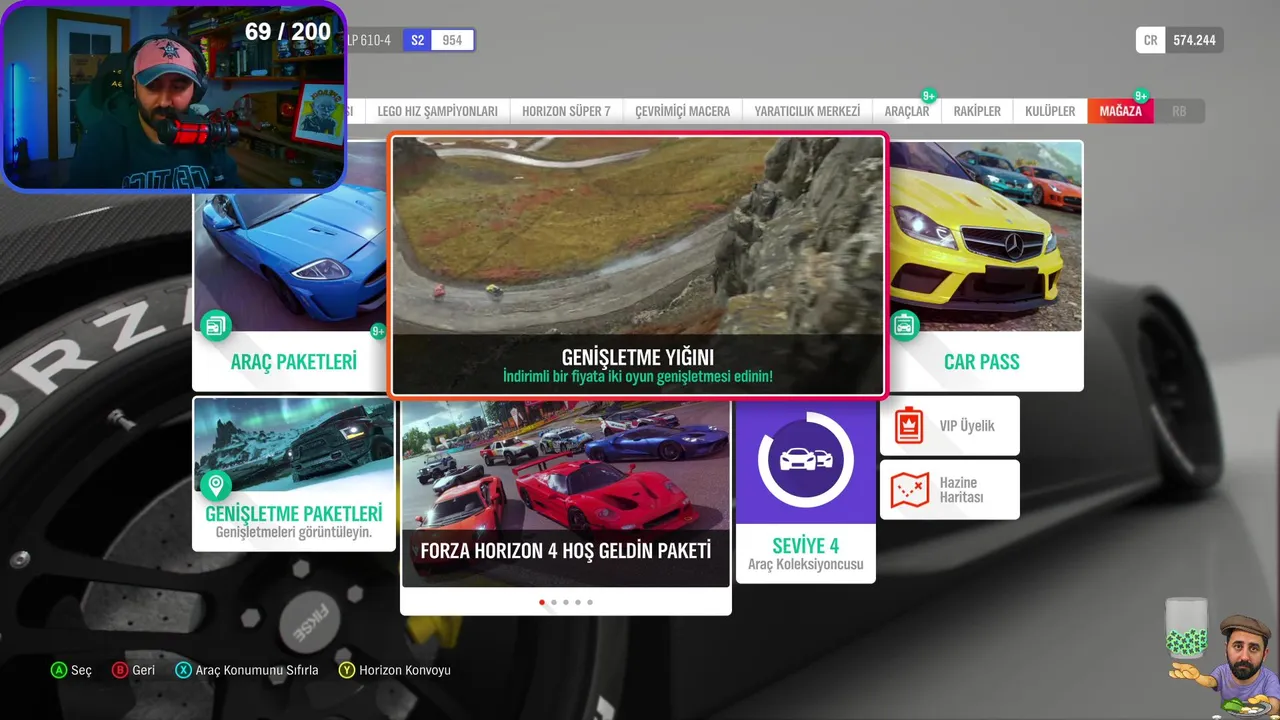This screenshot has width=1280, height=720.
Task: Click the Y Horizon Konvoyu prompt
Action: (395, 670)
